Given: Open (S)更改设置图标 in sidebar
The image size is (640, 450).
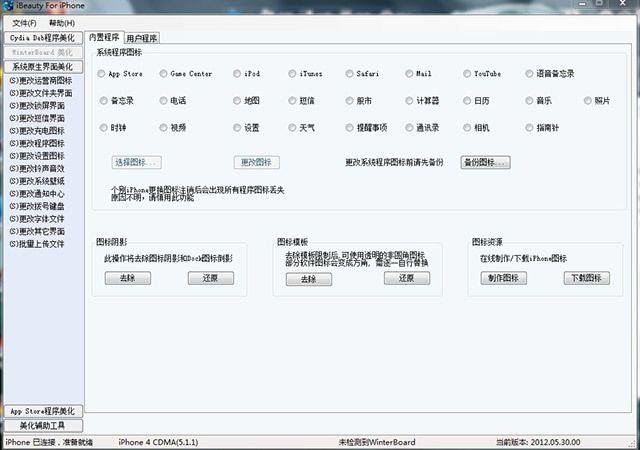Looking at the screenshot, I should click(37, 156).
